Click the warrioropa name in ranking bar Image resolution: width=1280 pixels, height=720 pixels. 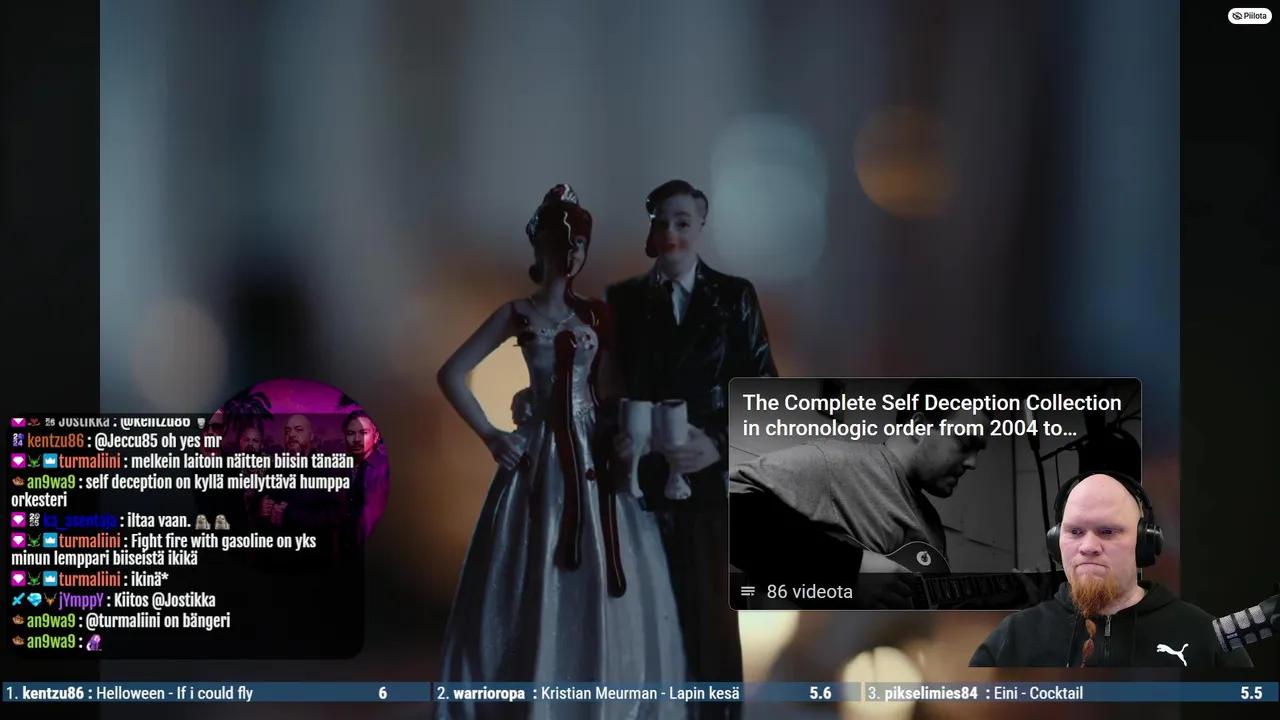coord(489,693)
